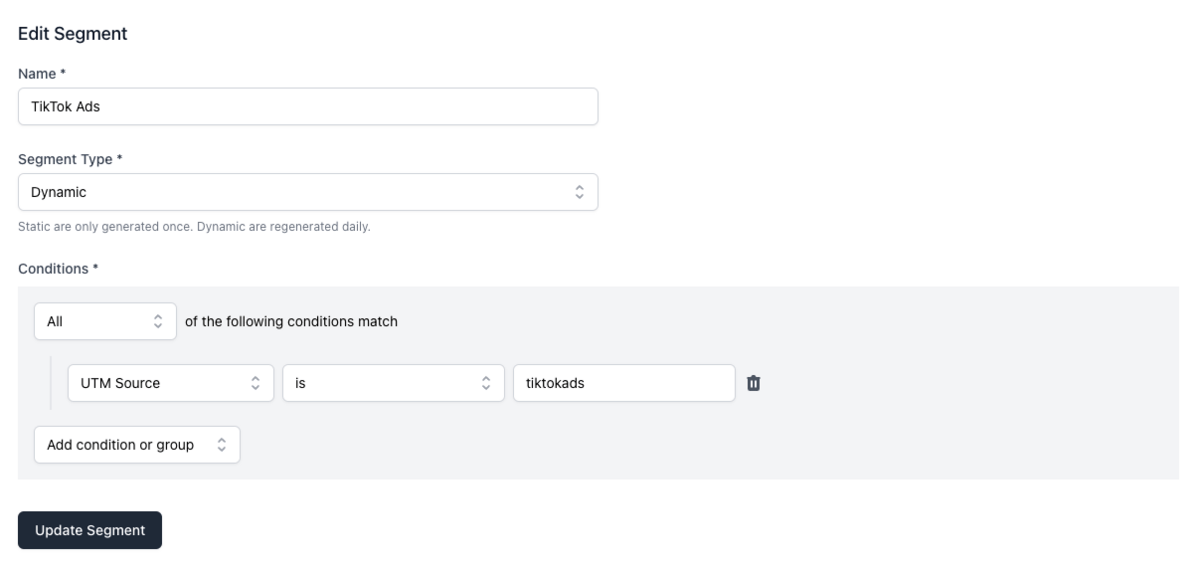Click the tiktokads condition value field

pyautogui.click(x=624, y=382)
